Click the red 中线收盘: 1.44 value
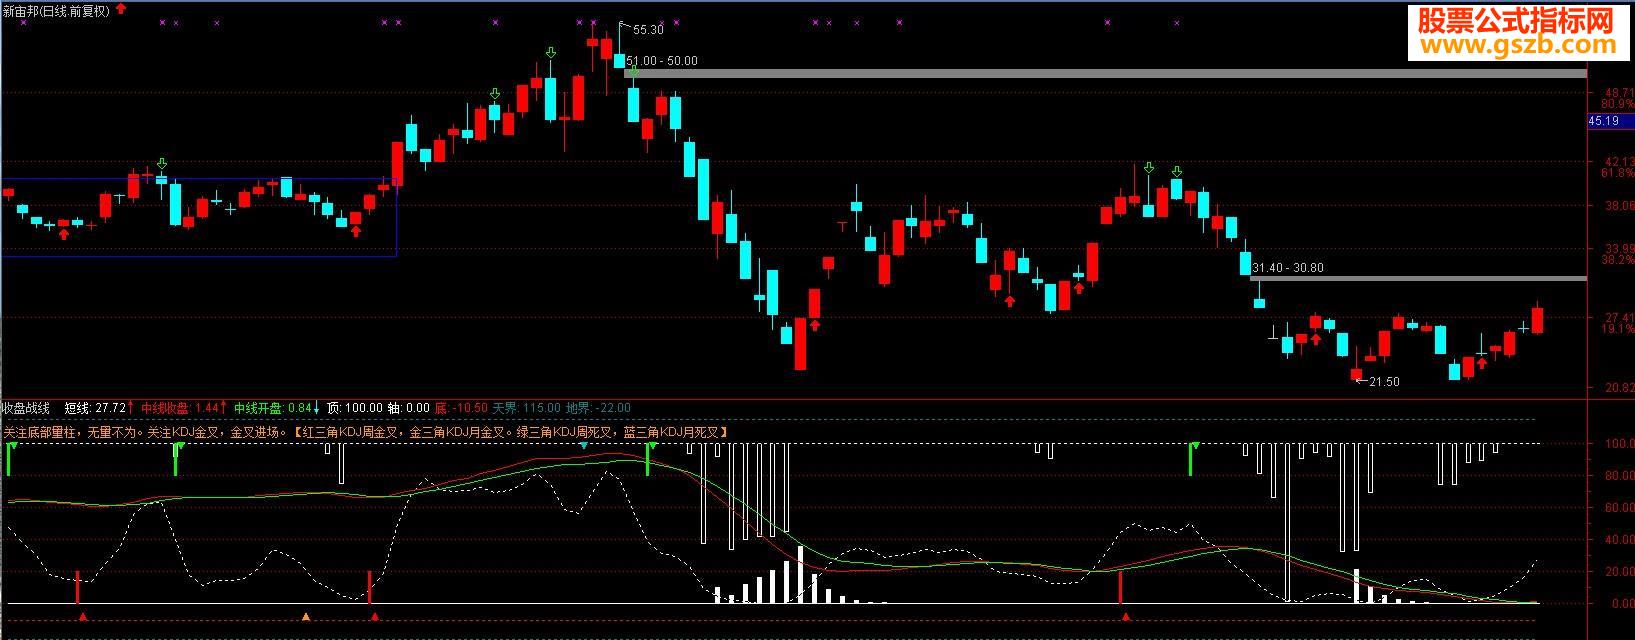 coord(179,408)
